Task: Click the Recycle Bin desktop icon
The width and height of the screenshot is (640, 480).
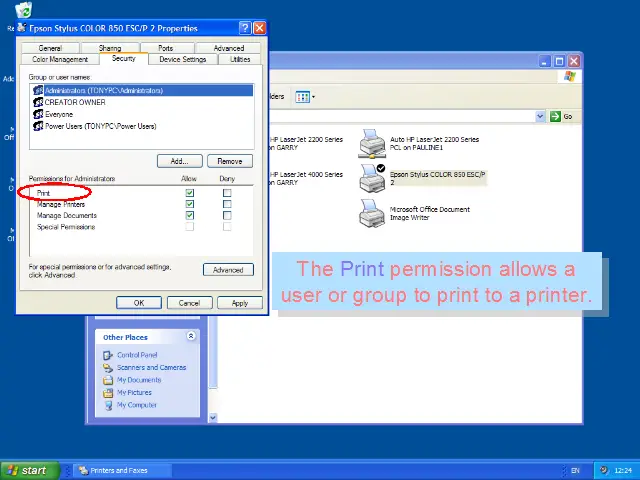Action: (x=24, y=10)
